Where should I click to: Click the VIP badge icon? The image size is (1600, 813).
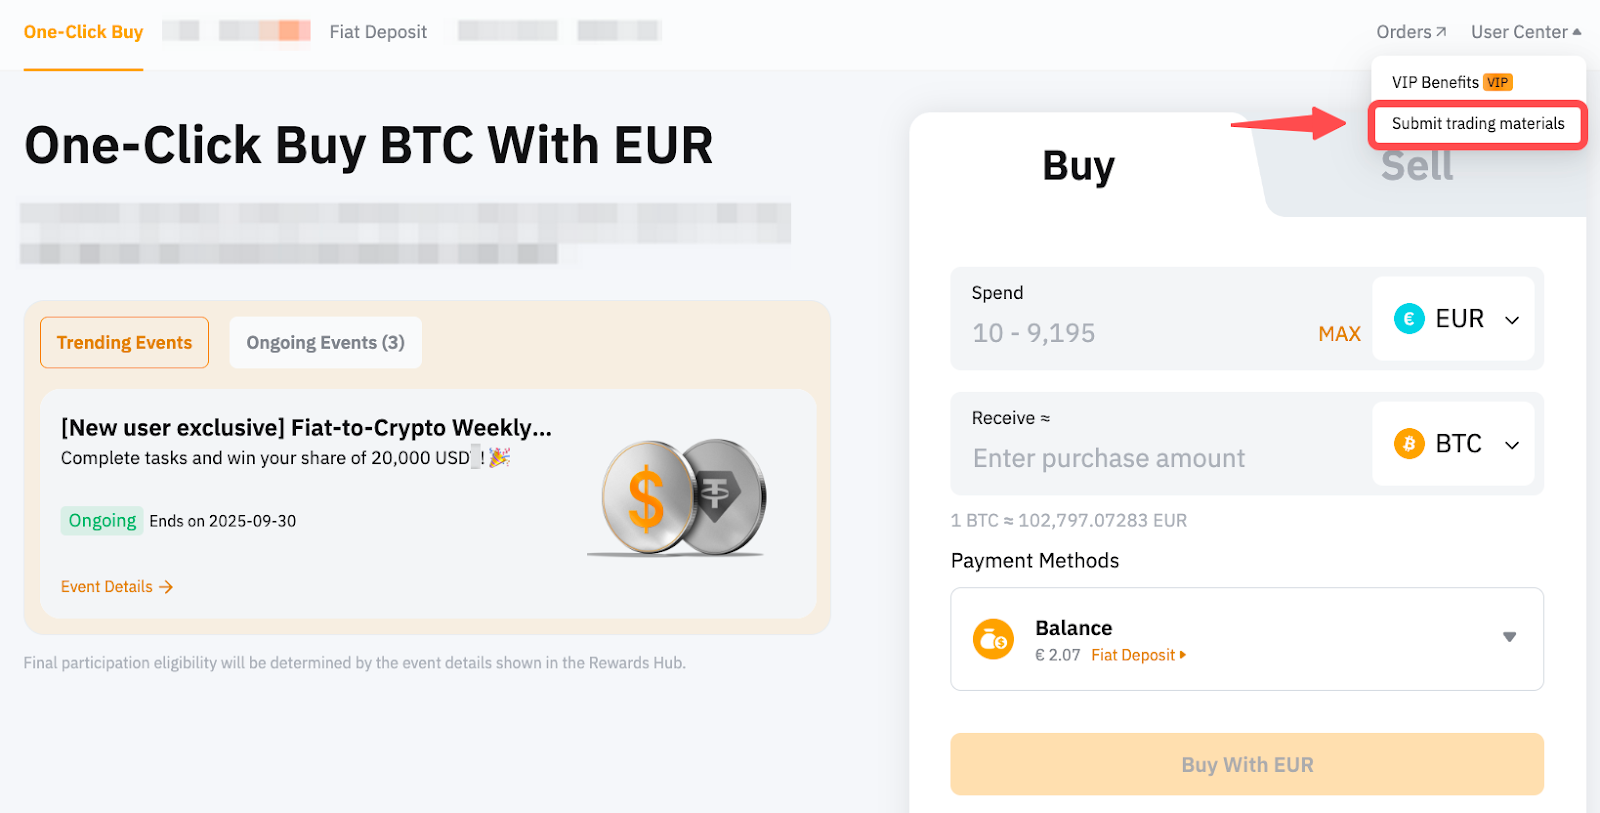pyautogui.click(x=1497, y=83)
